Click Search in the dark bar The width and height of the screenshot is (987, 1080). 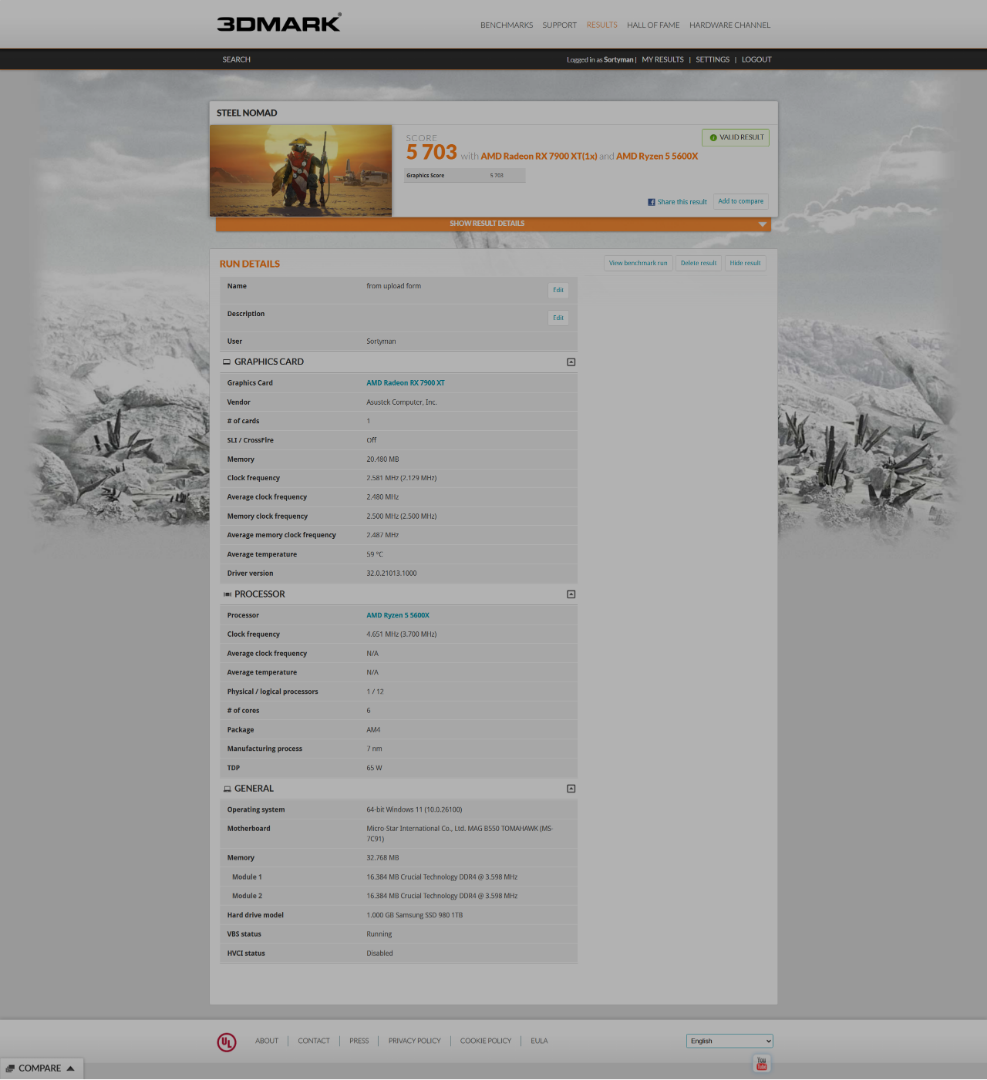[236, 60]
